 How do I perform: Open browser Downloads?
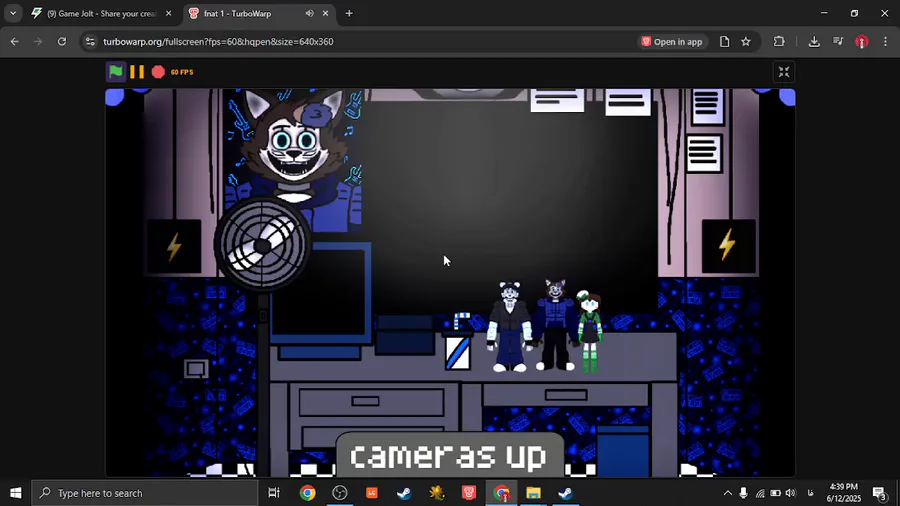click(x=814, y=41)
